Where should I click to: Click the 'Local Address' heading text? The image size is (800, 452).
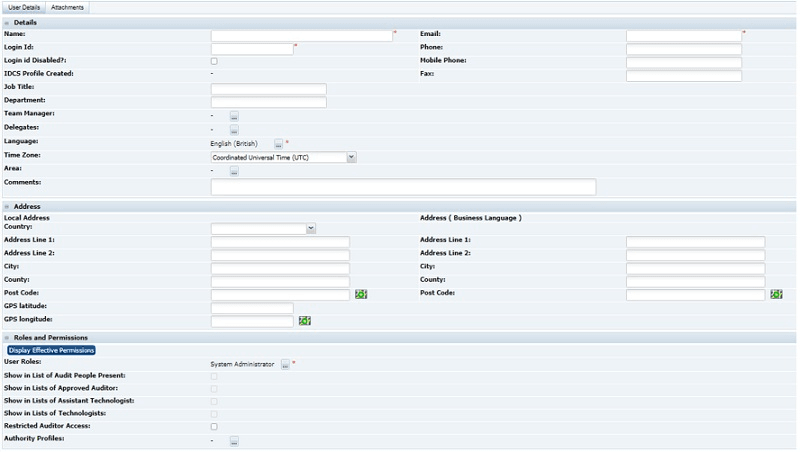point(27,218)
